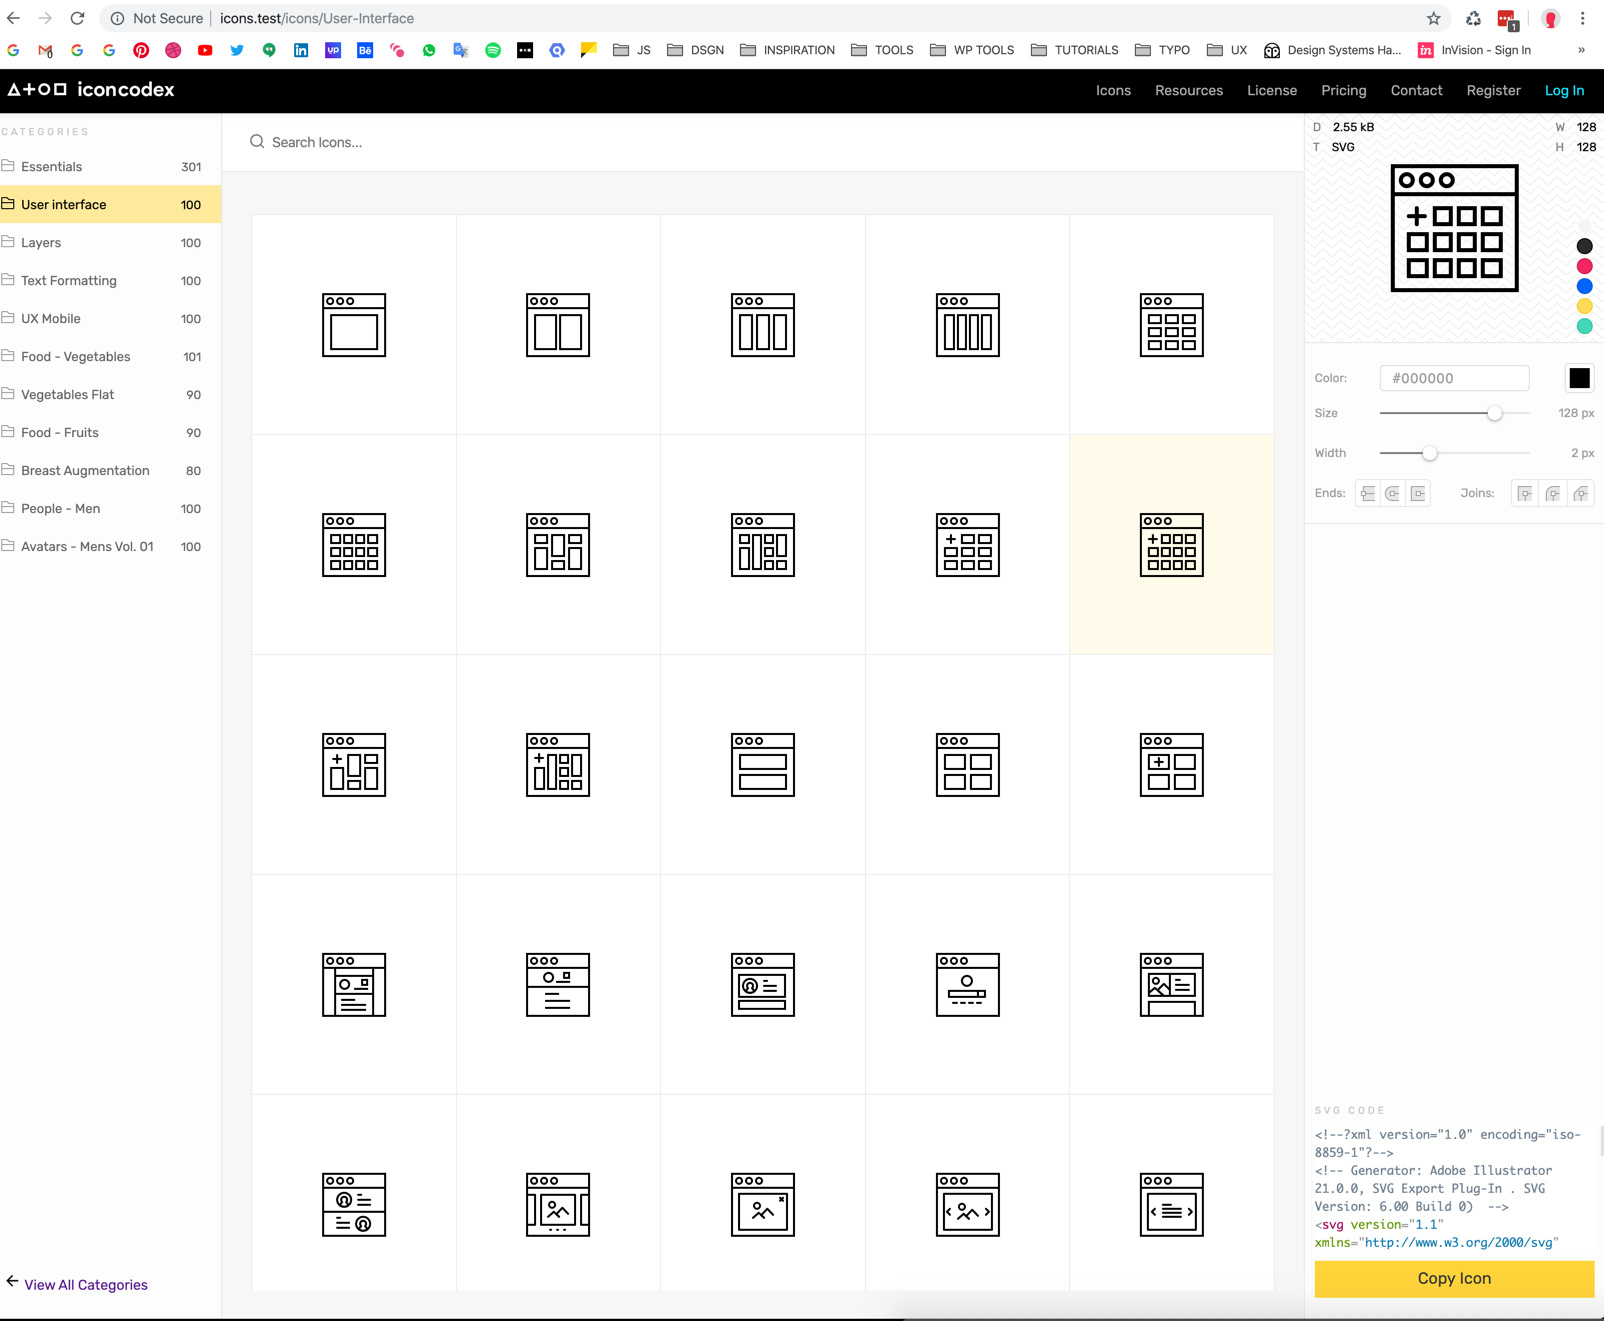Set line ends to round cap
Image resolution: width=1604 pixels, height=1321 pixels.
[x=1393, y=493]
